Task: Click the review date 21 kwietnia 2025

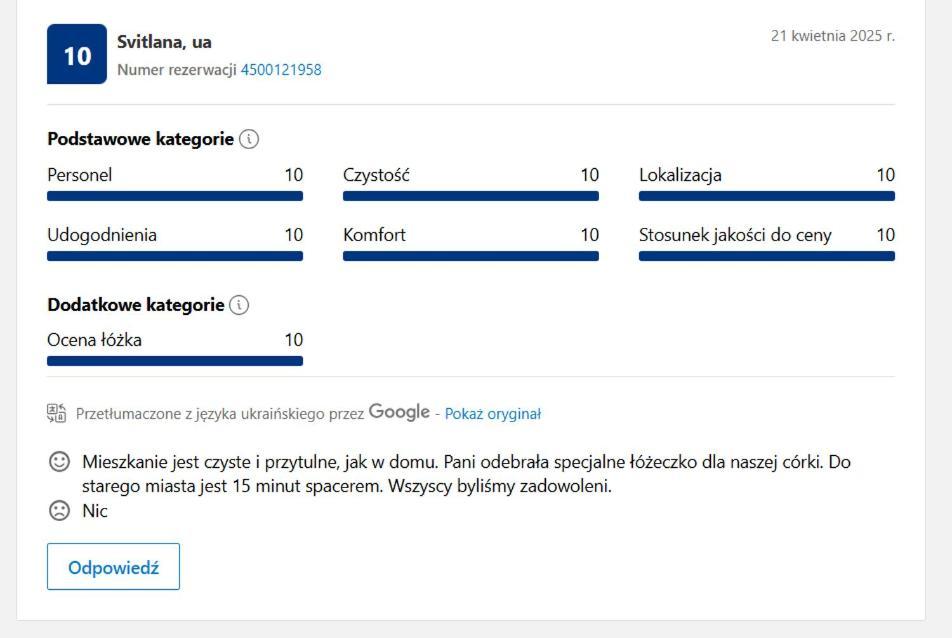Action: (832, 36)
